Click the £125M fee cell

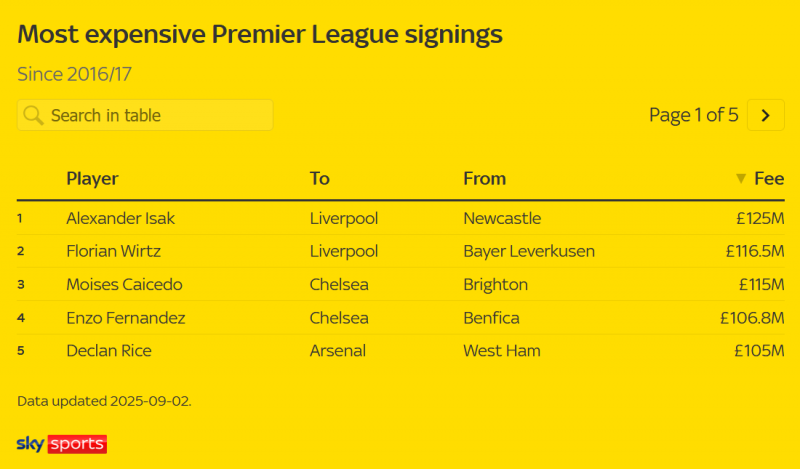click(x=759, y=218)
